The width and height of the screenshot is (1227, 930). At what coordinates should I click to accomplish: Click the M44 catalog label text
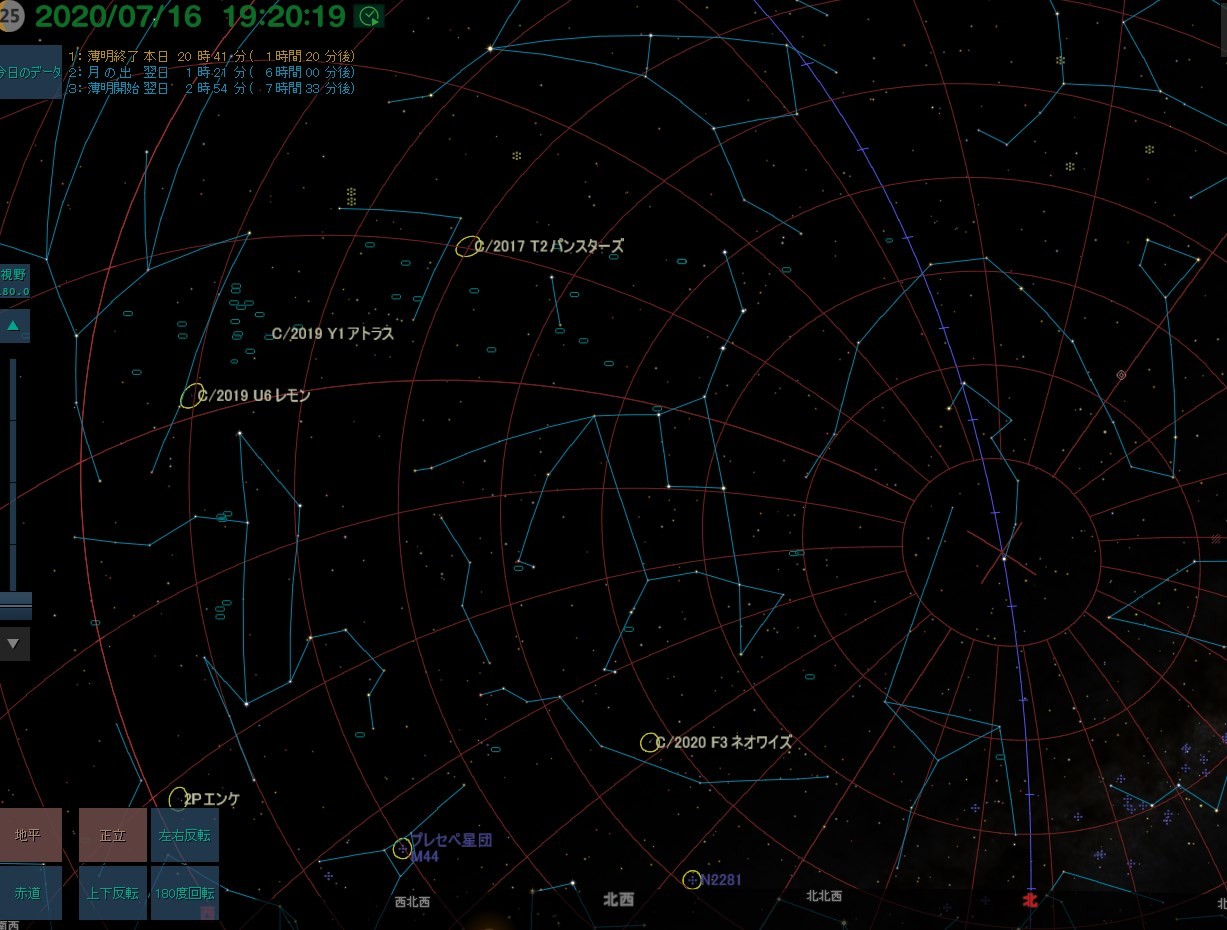[425, 857]
